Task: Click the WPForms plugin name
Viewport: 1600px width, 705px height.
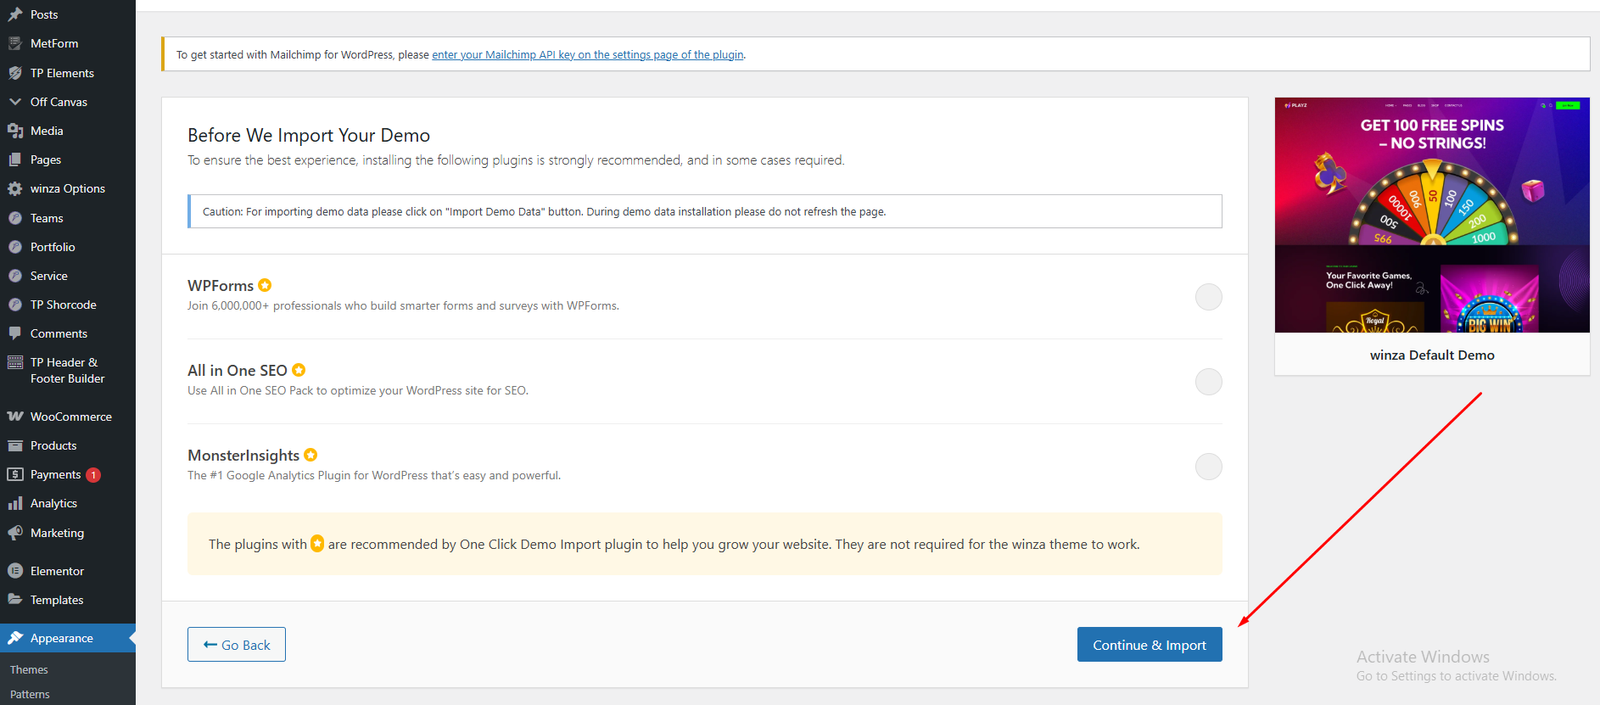Action: 221,286
